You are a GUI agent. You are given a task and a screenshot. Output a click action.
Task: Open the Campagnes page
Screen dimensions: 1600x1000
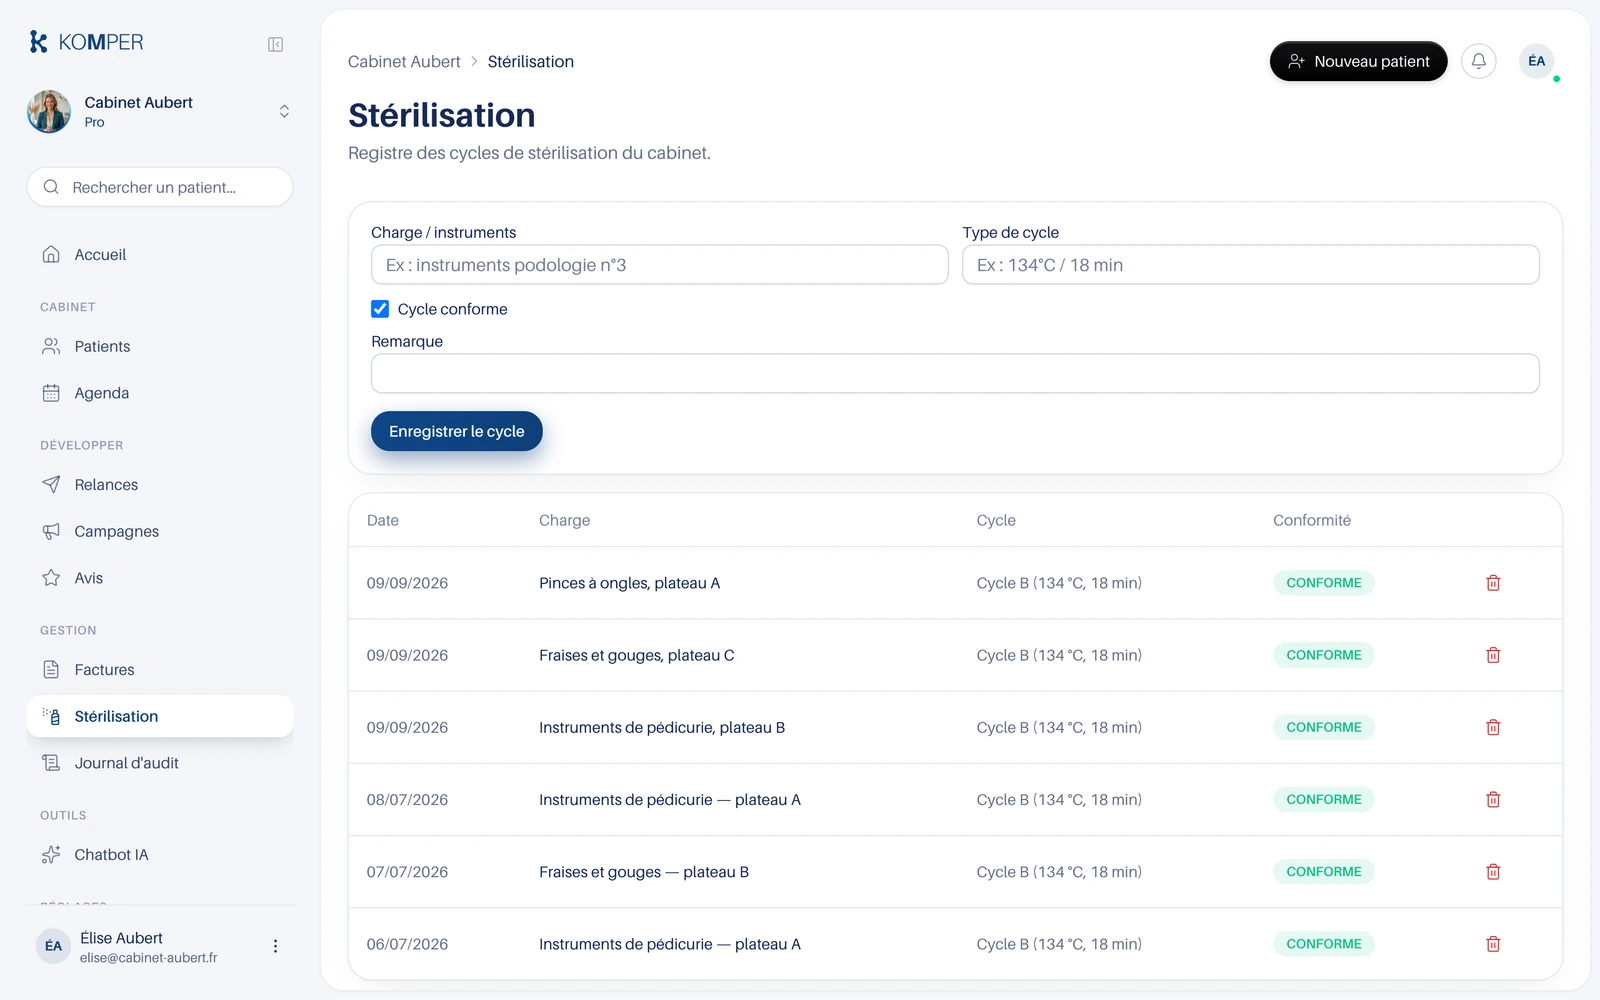pos(160,531)
